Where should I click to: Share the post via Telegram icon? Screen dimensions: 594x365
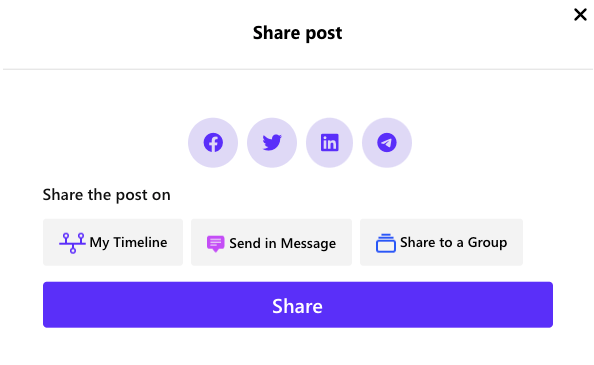coord(387,143)
